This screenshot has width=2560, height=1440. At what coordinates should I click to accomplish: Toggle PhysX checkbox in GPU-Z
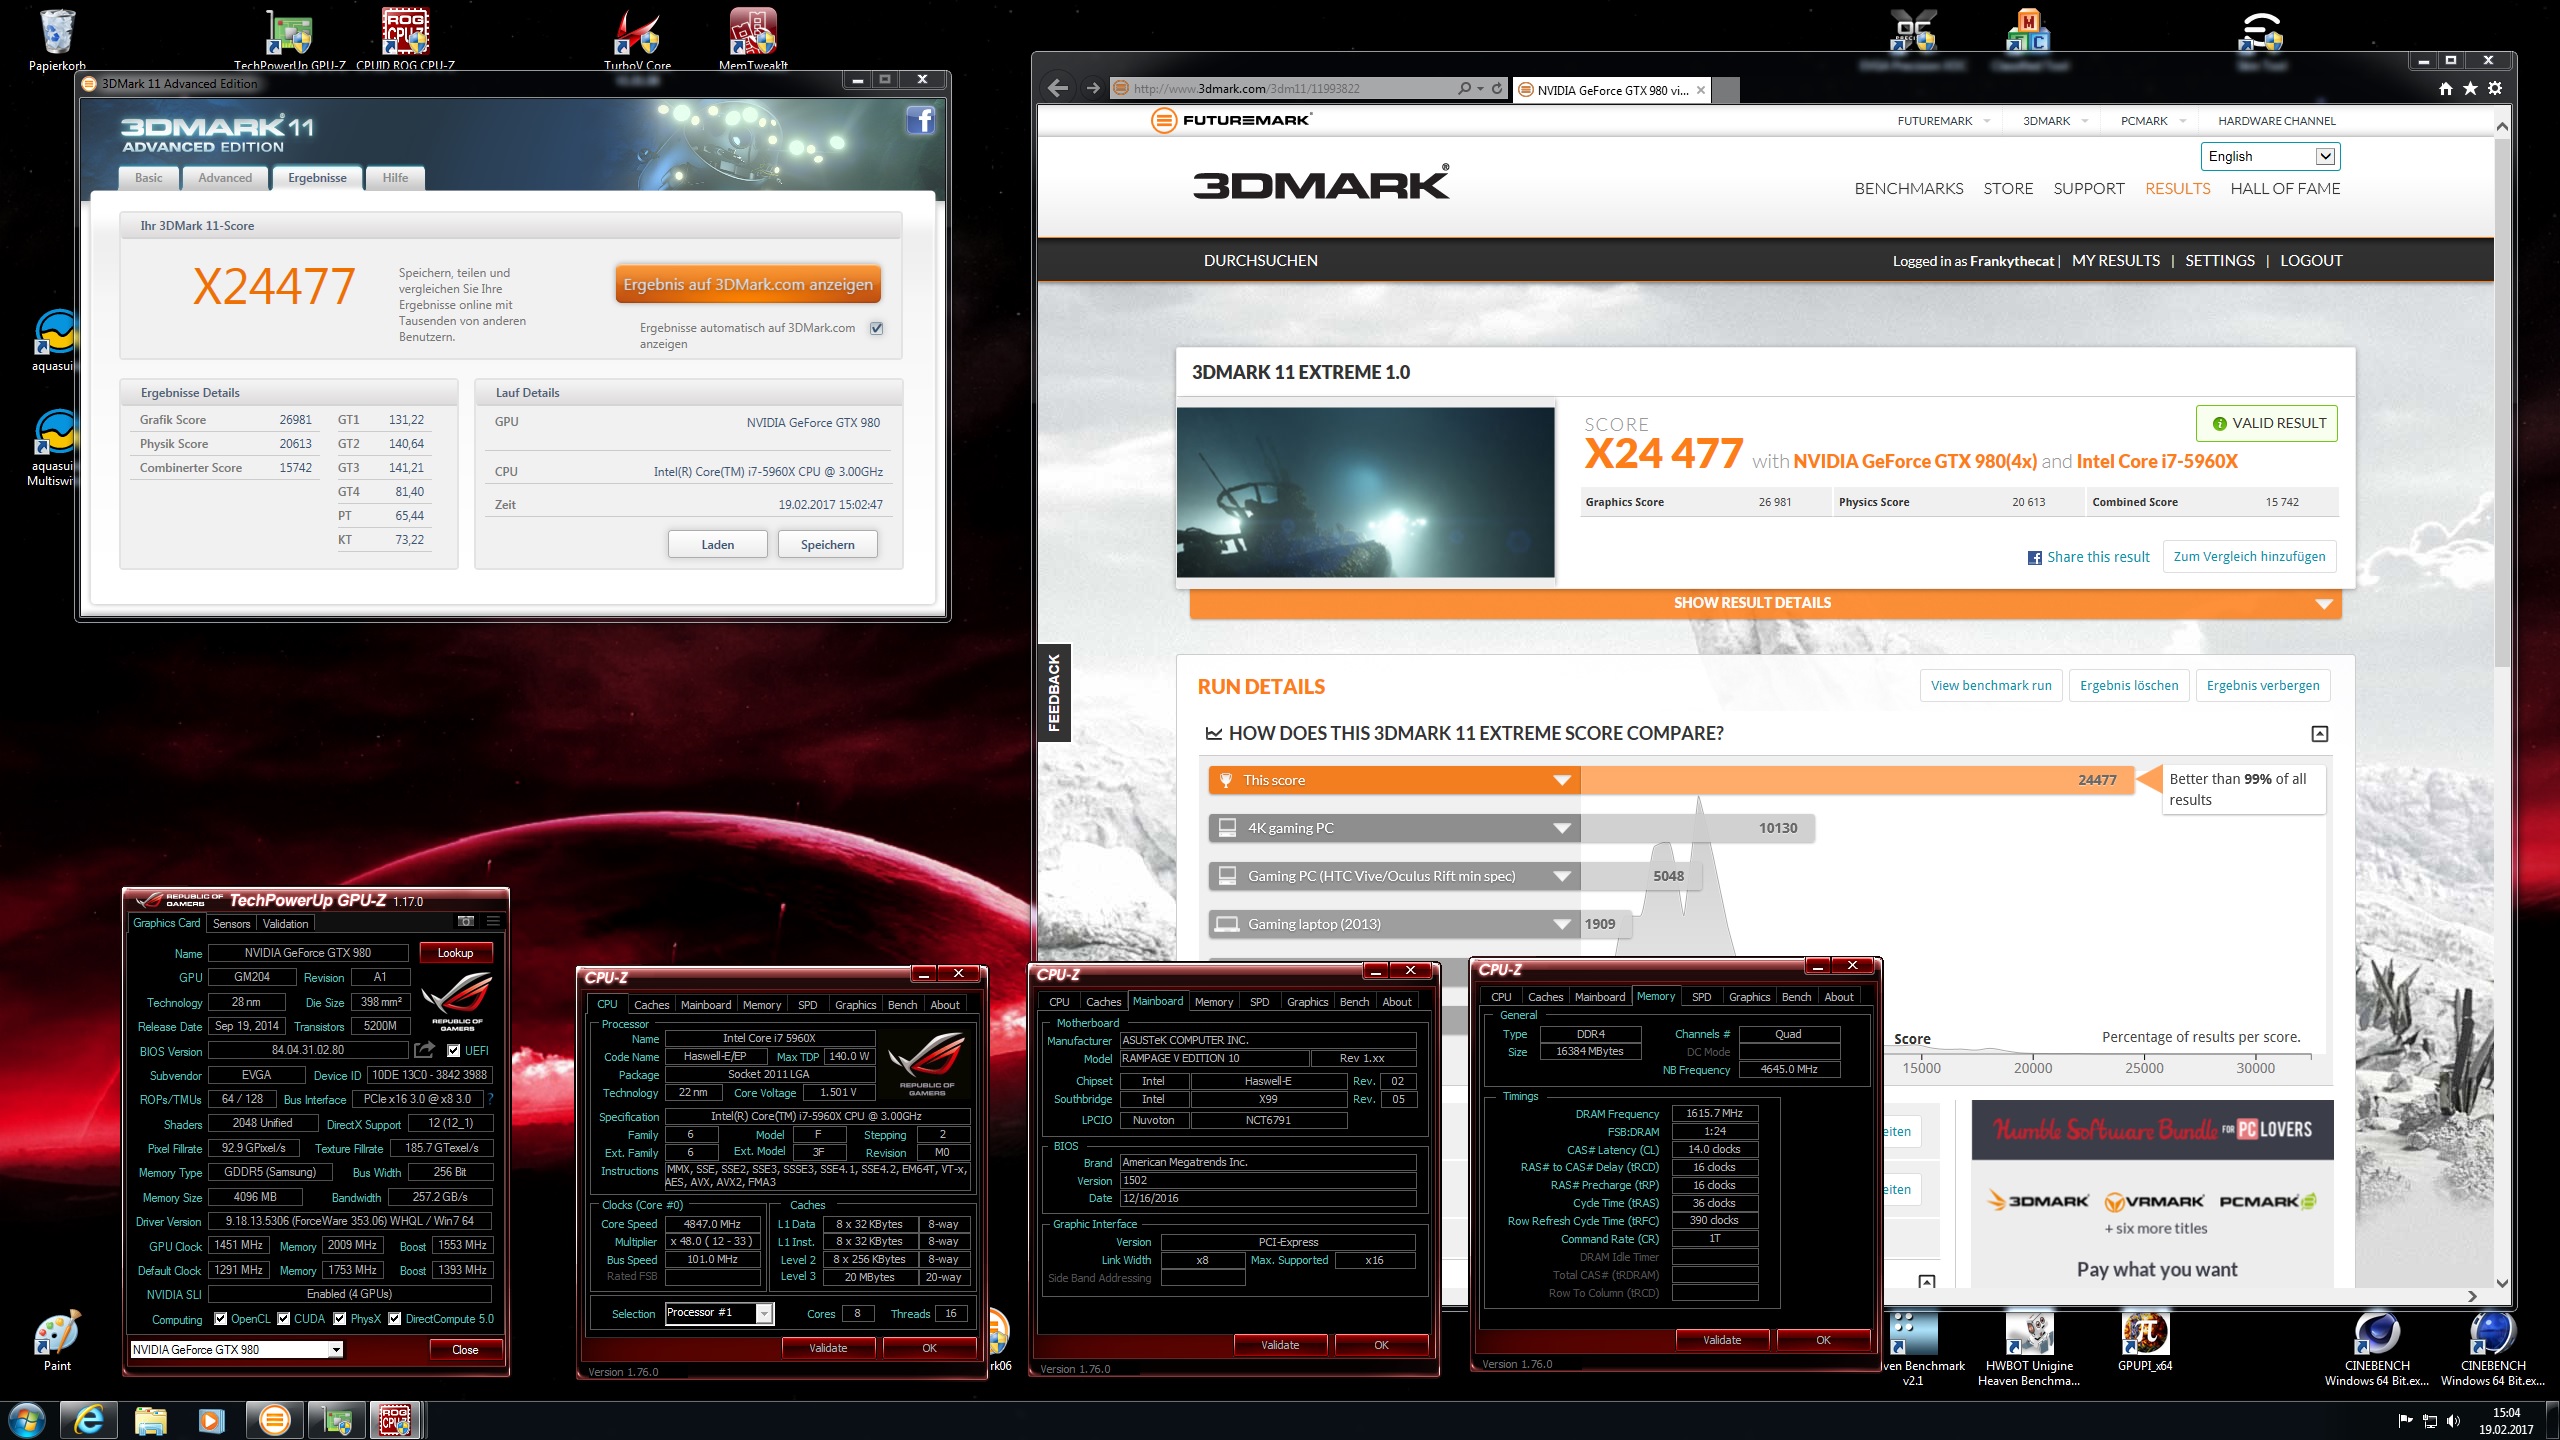point(340,1319)
